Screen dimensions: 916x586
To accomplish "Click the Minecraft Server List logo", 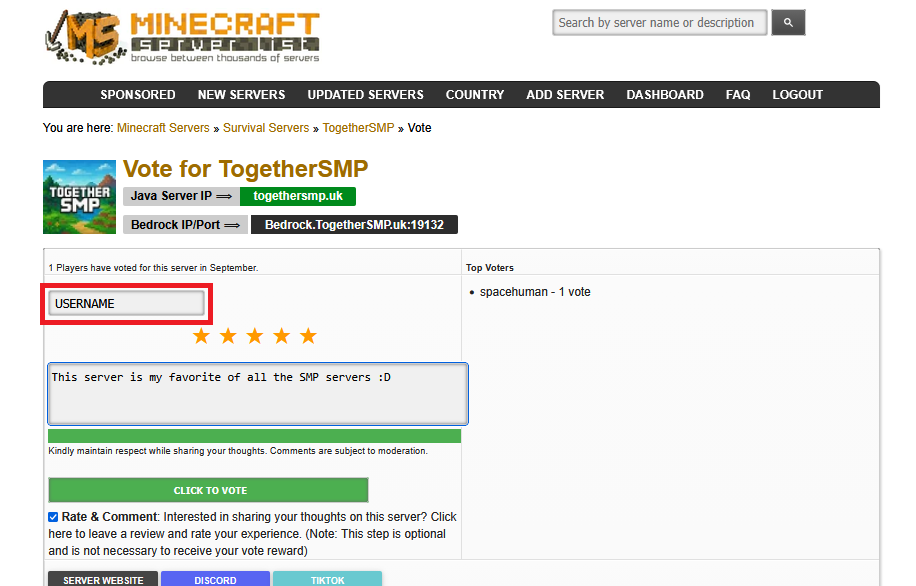I will click(x=182, y=37).
